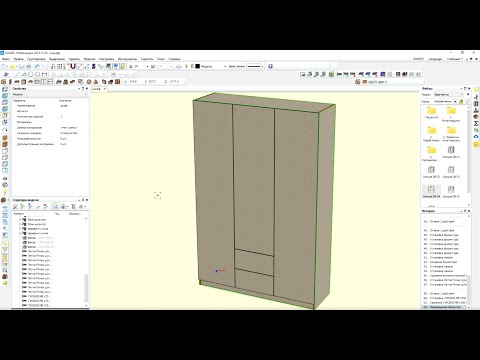Click the black layer color swatch

197,66
